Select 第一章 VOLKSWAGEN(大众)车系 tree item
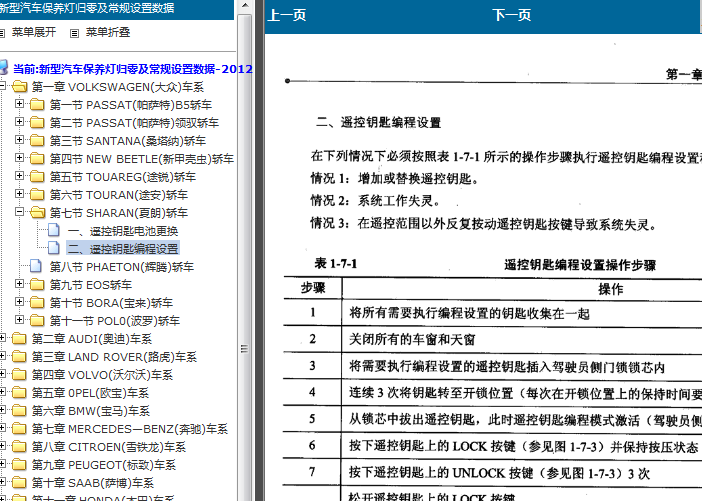Viewport: 702px width, 501px height. click(x=118, y=87)
